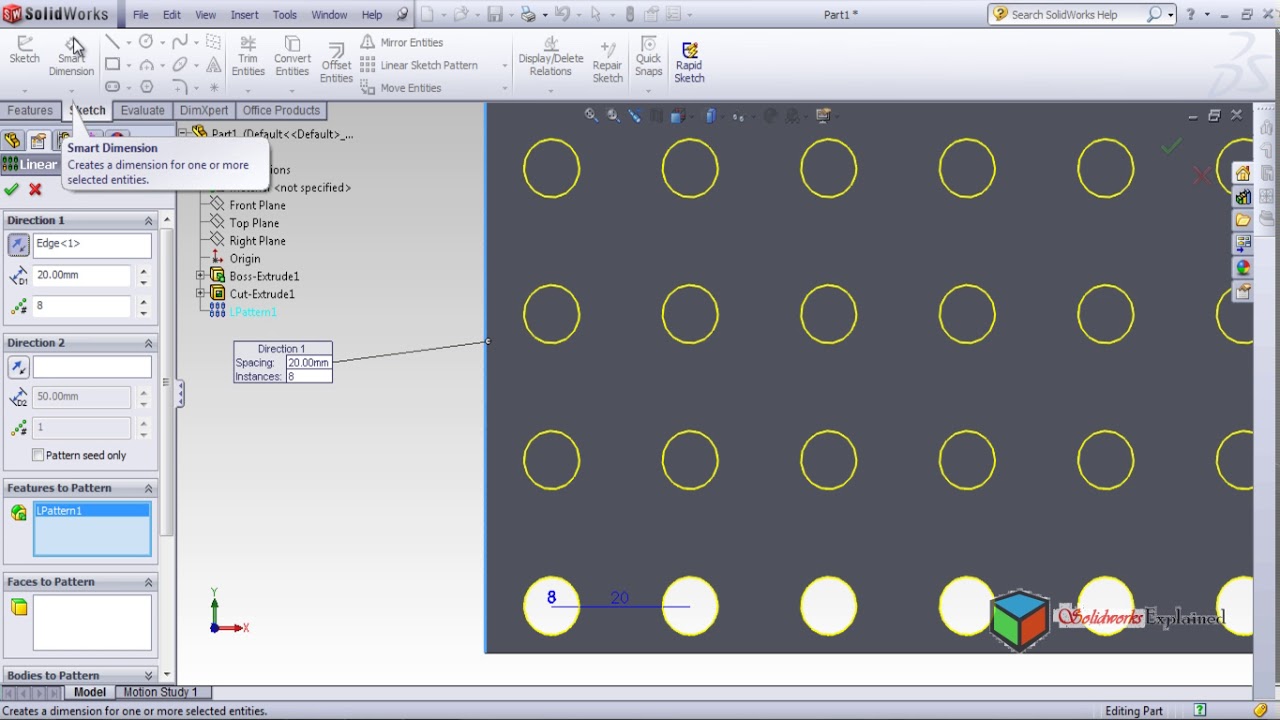Switch to the DimXpert tab
Image resolution: width=1280 pixels, height=720 pixels.
coord(204,110)
